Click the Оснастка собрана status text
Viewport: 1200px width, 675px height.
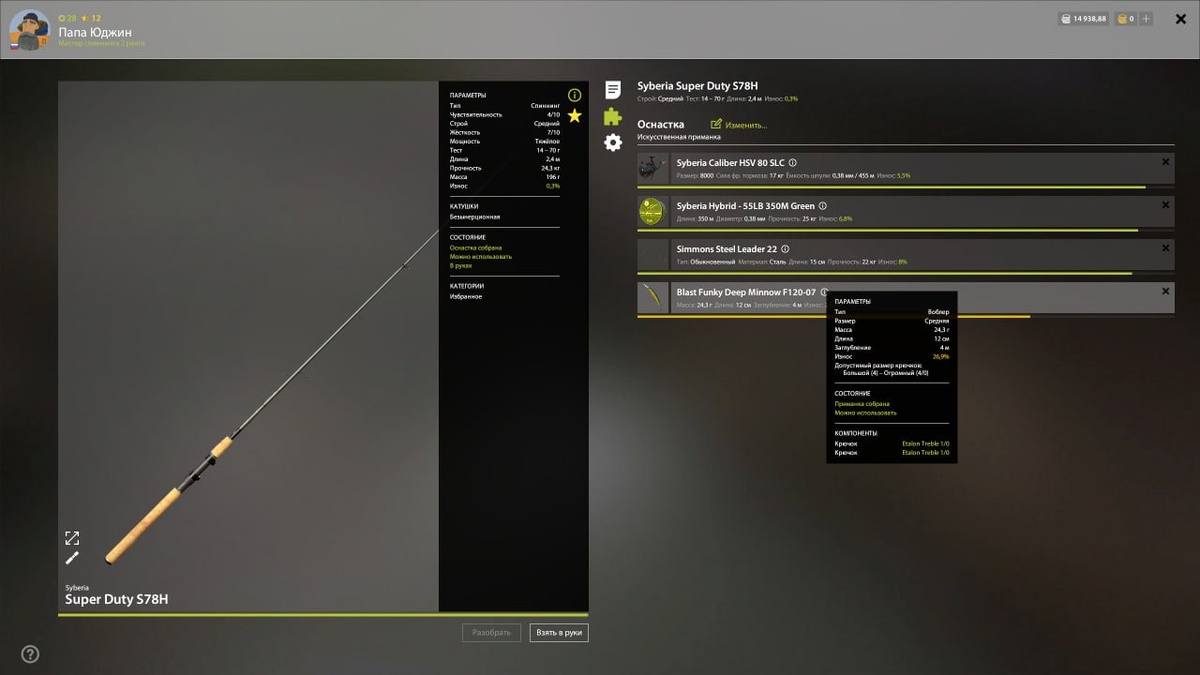coord(476,247)
